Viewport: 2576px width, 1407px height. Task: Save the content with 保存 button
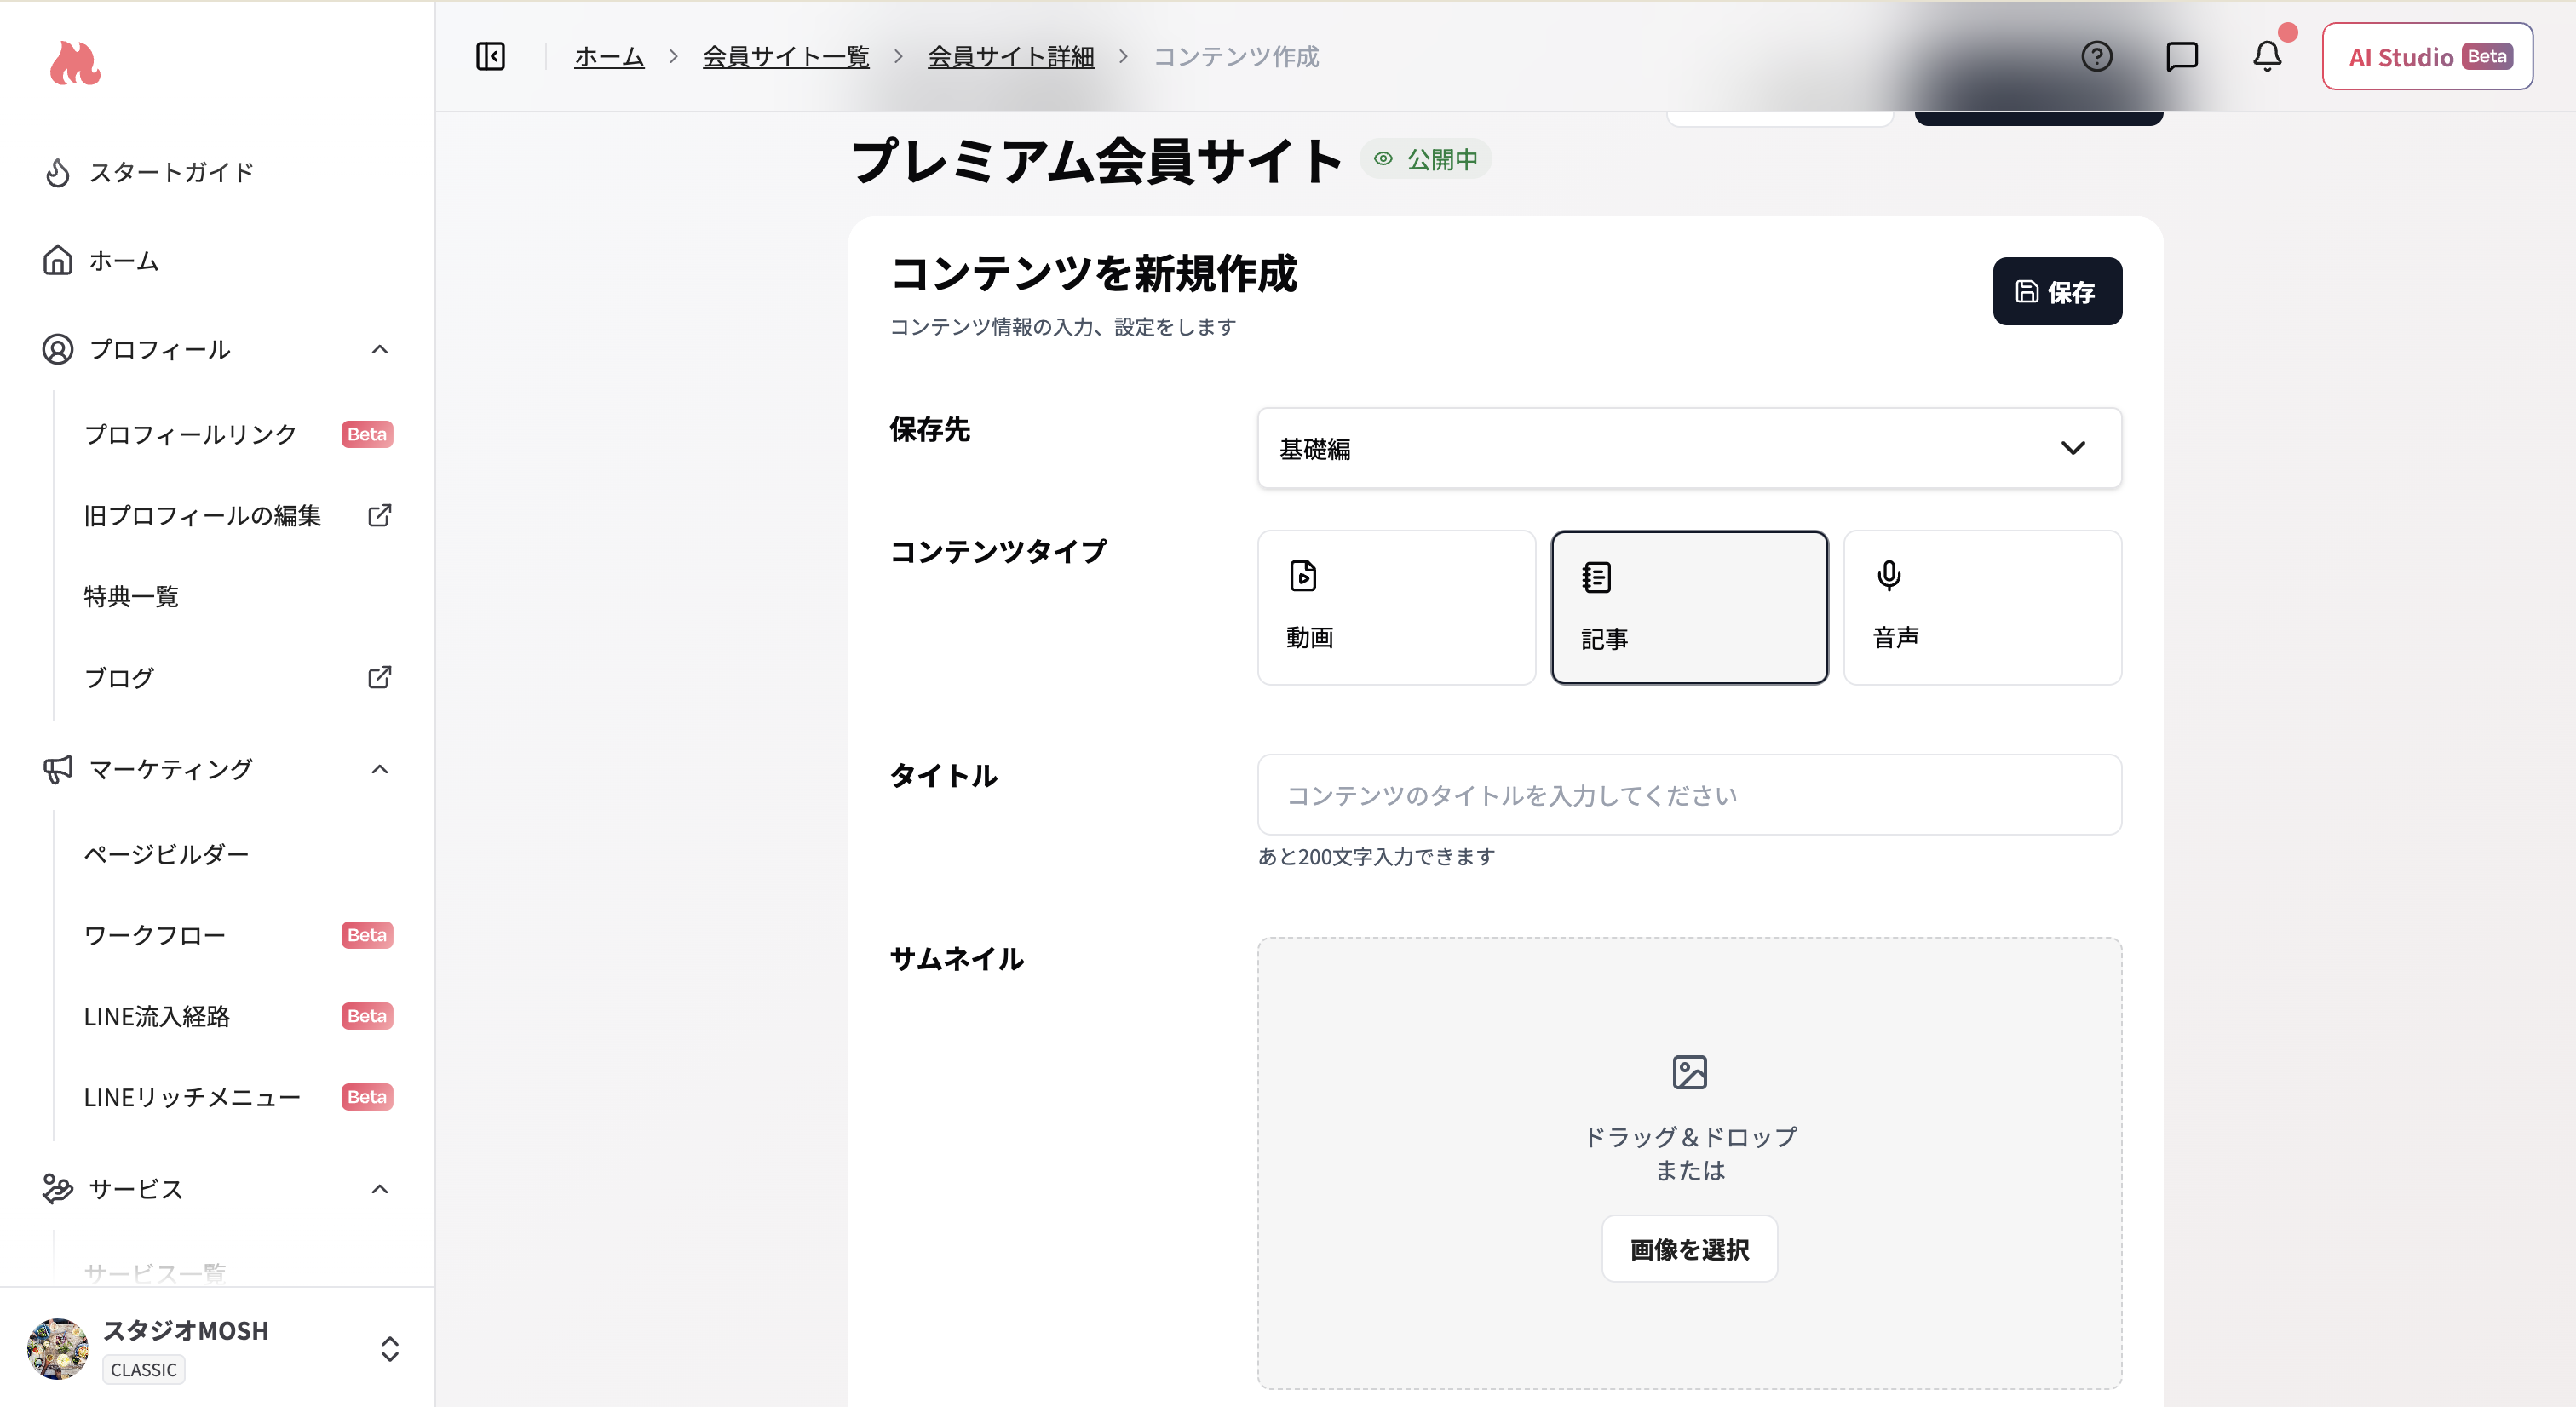[2057, 291]
